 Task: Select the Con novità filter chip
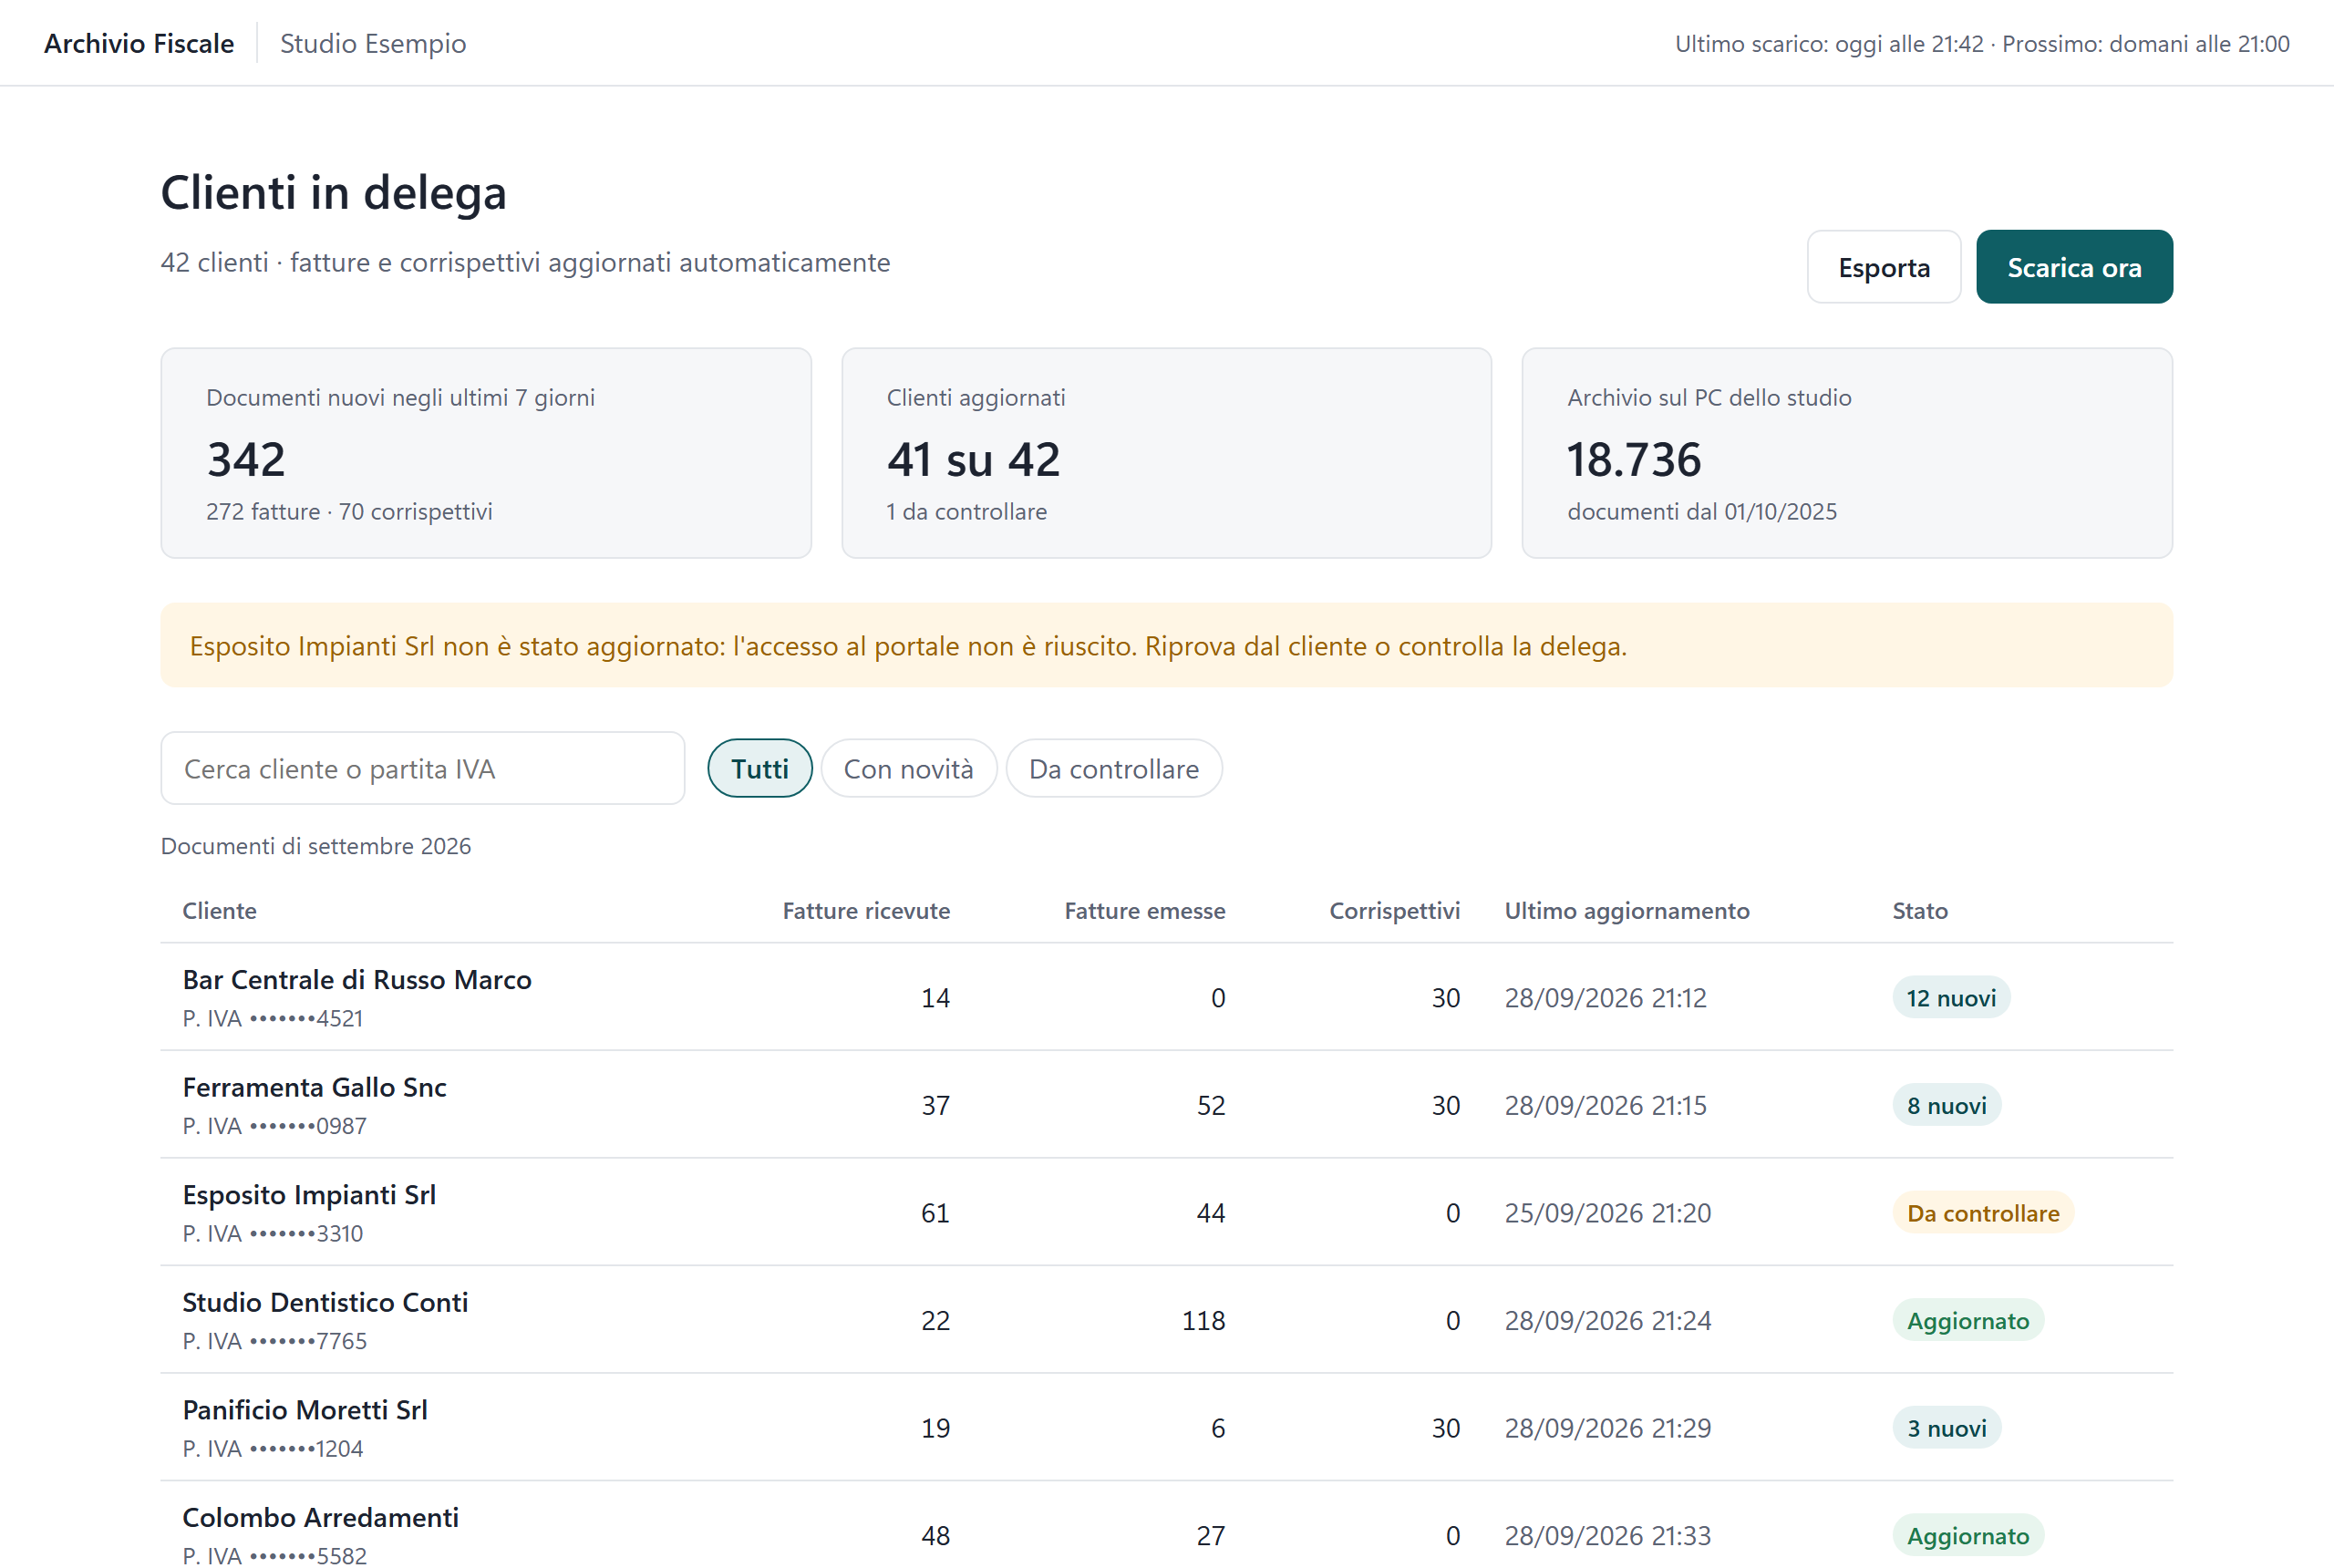point(908,768)
